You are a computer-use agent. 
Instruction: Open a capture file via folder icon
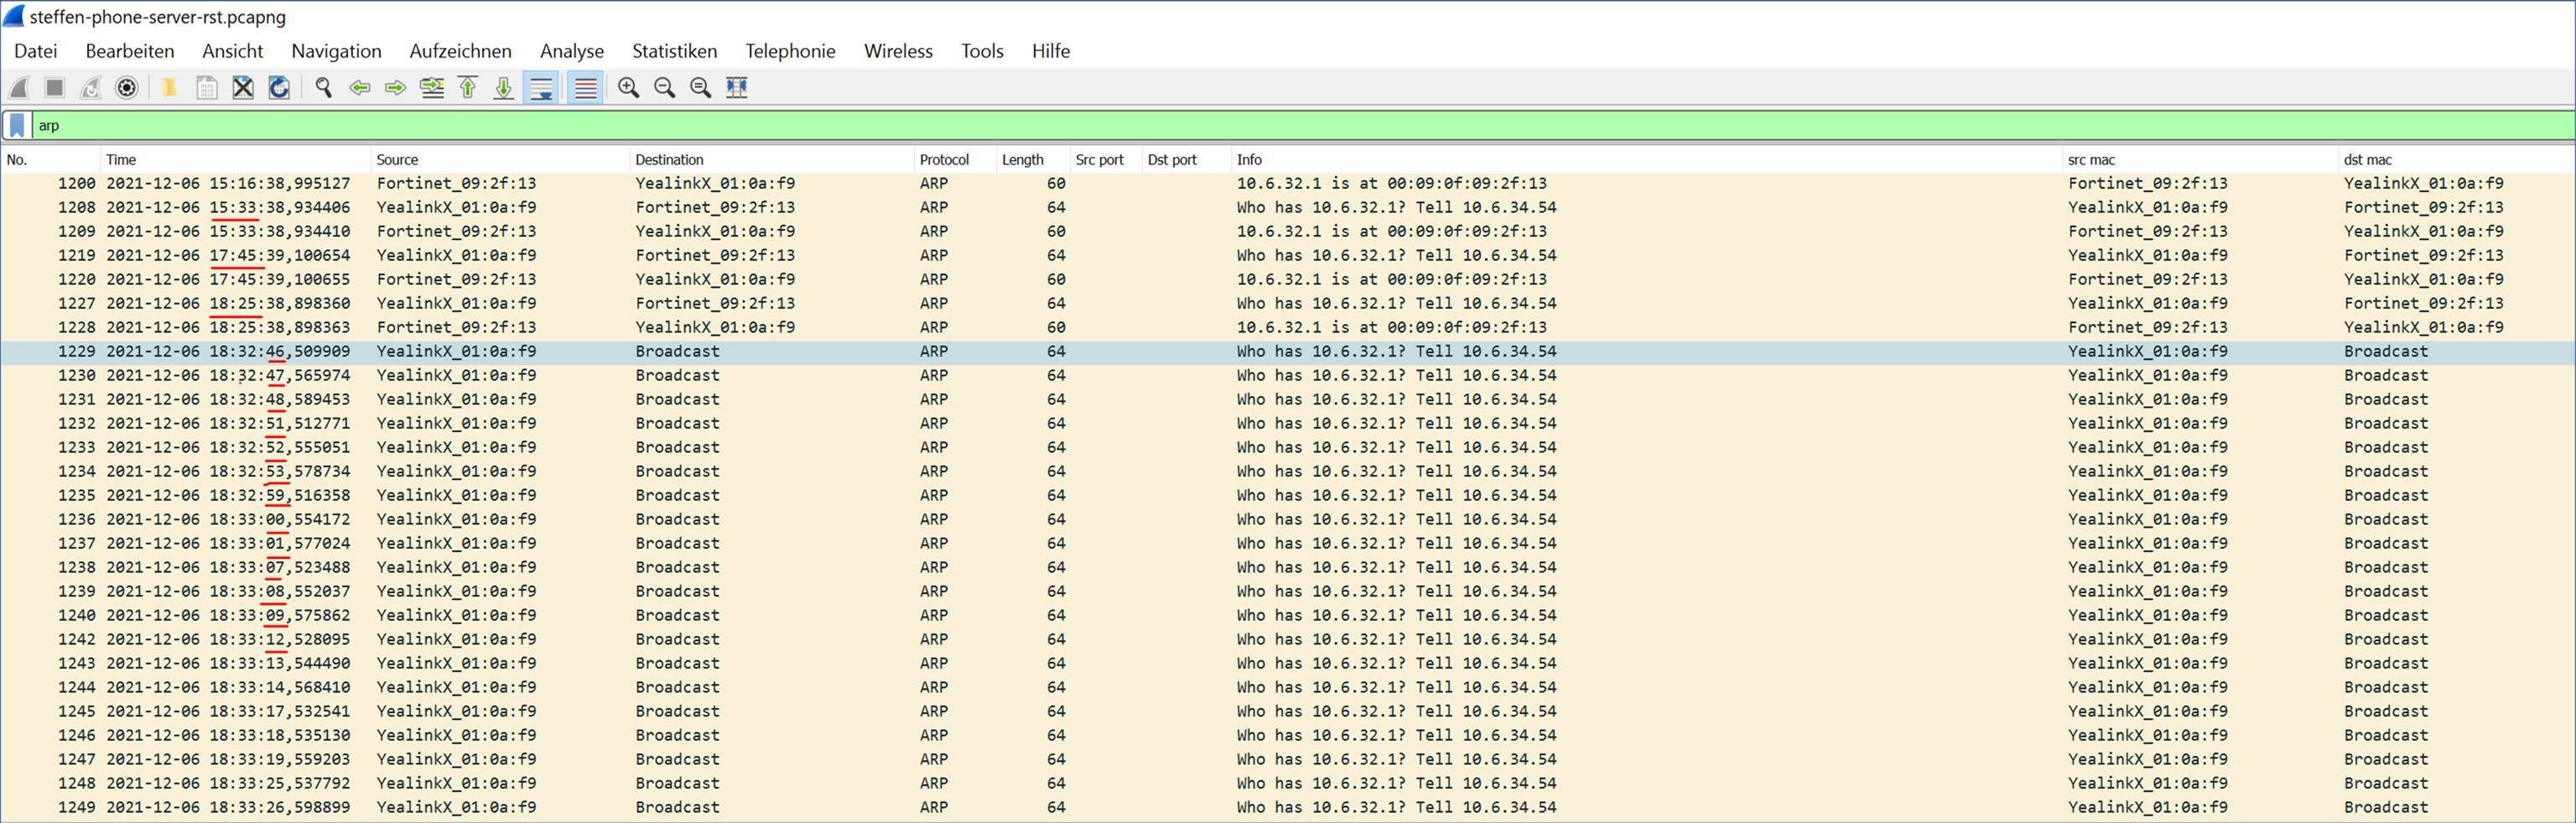point(169,88)
